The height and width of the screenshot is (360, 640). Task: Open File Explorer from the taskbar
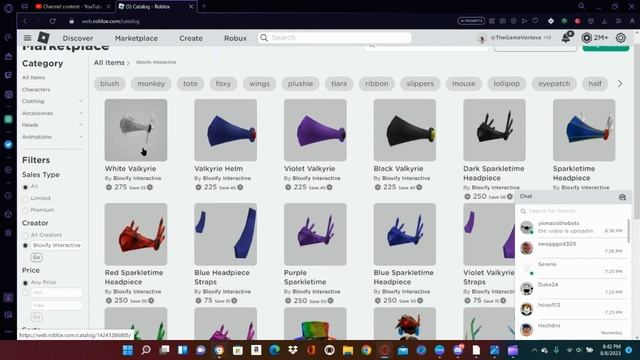tap(348, 350)
